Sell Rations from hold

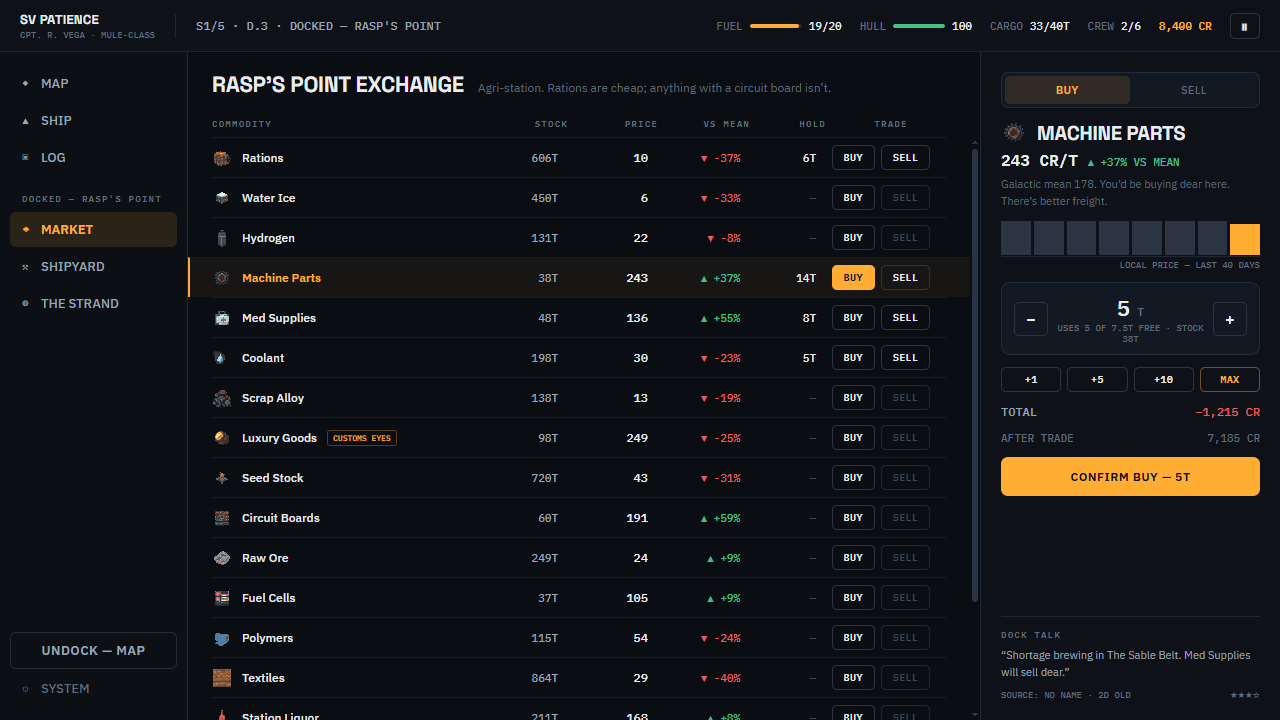tap(905, 158)
